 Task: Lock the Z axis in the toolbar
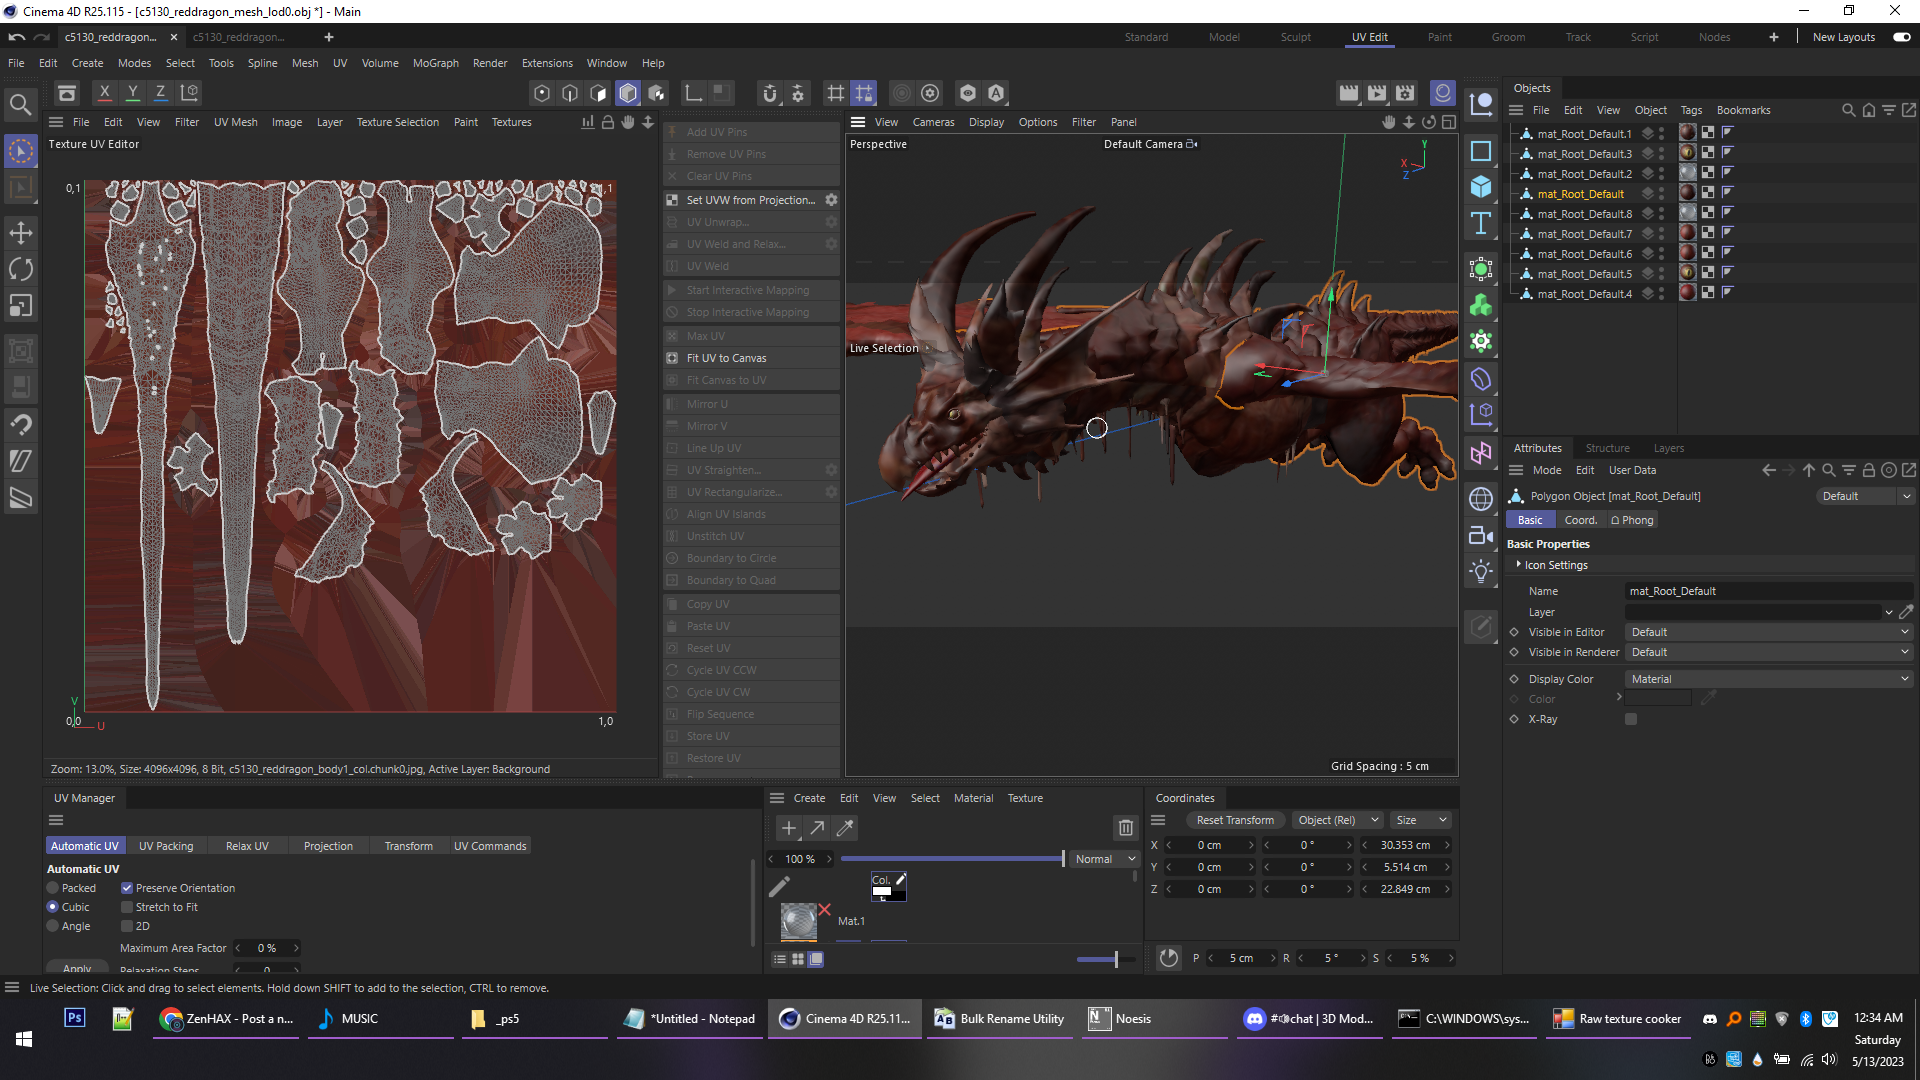coord(160,93)
